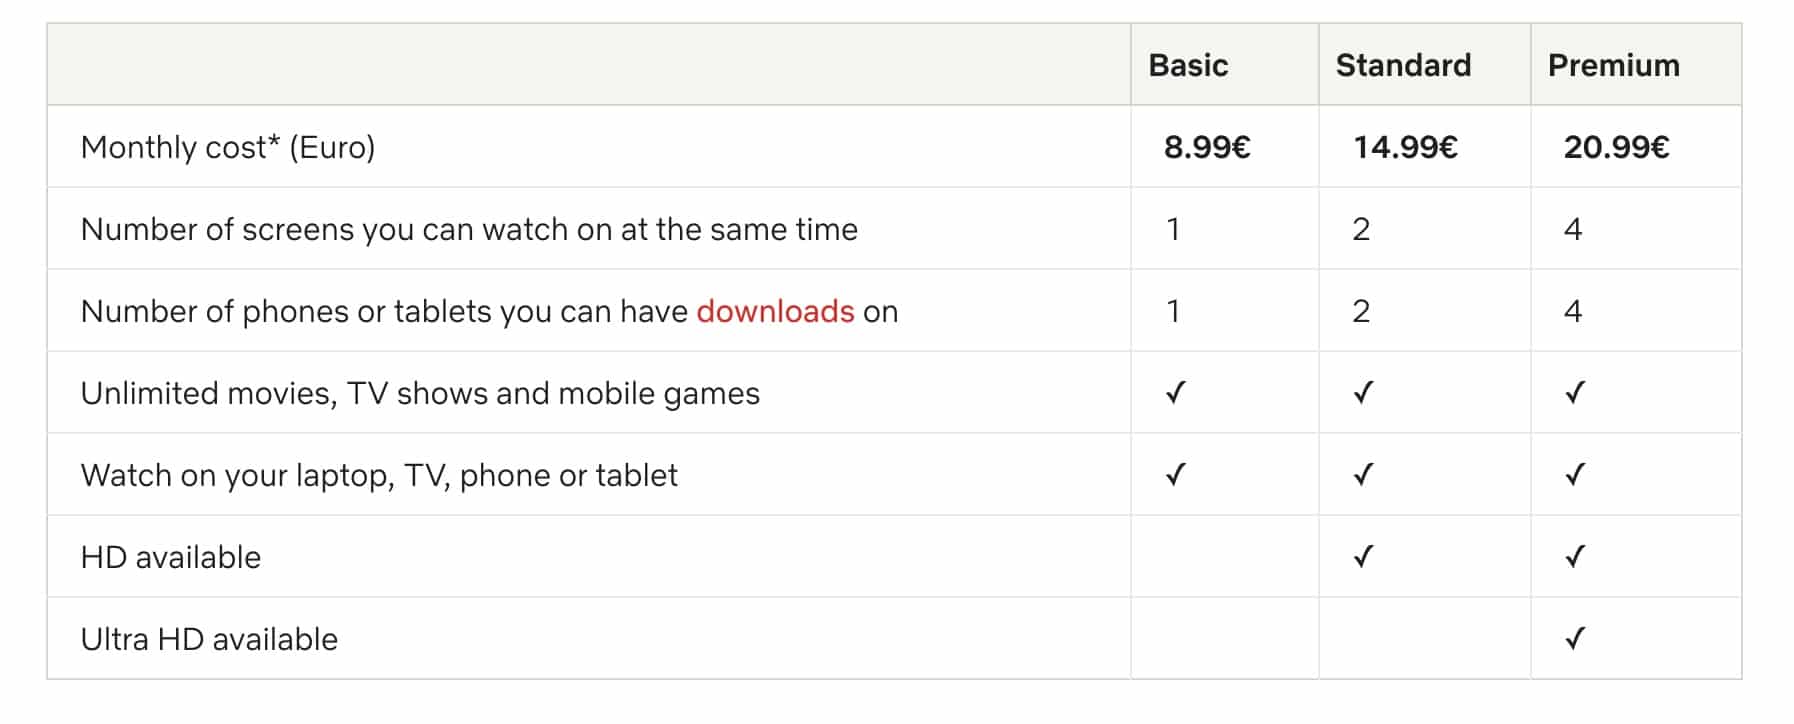Click Basic checkmark for Unlimited movies row
This screenshot has width=1794, height=724.
coord(1176,393)
